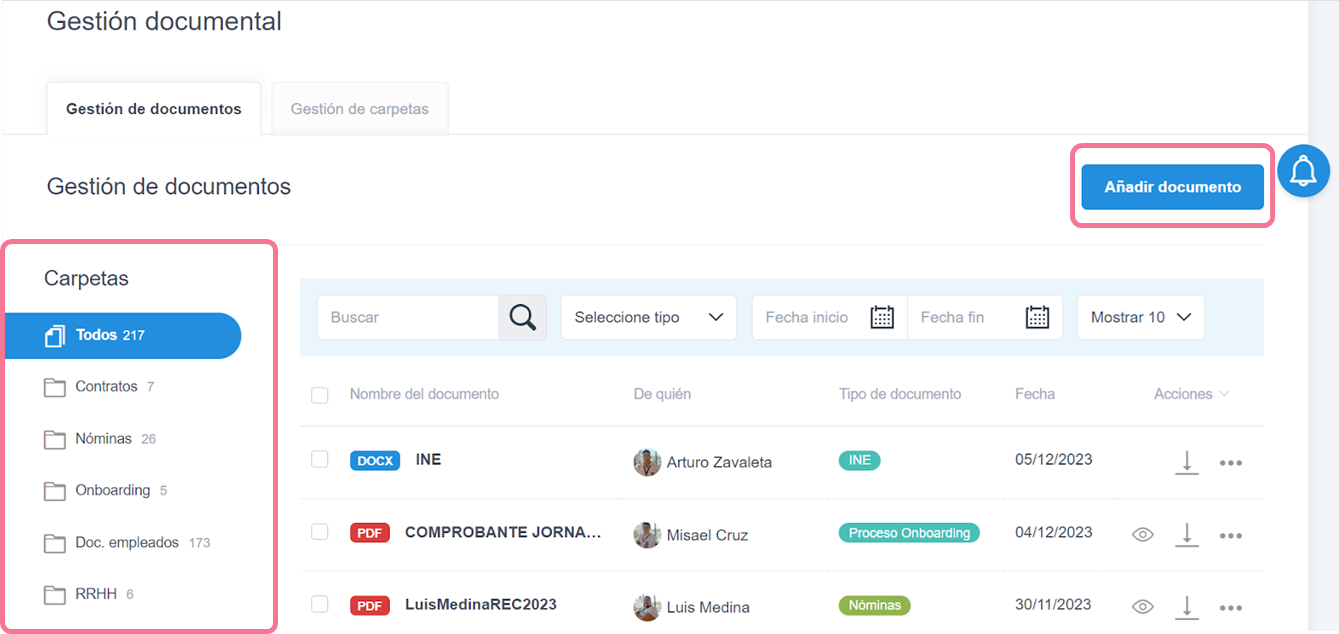1339x634 pixels.
Task: Expand the Seleccione tipo dropdown
Action: click(648, 317)
